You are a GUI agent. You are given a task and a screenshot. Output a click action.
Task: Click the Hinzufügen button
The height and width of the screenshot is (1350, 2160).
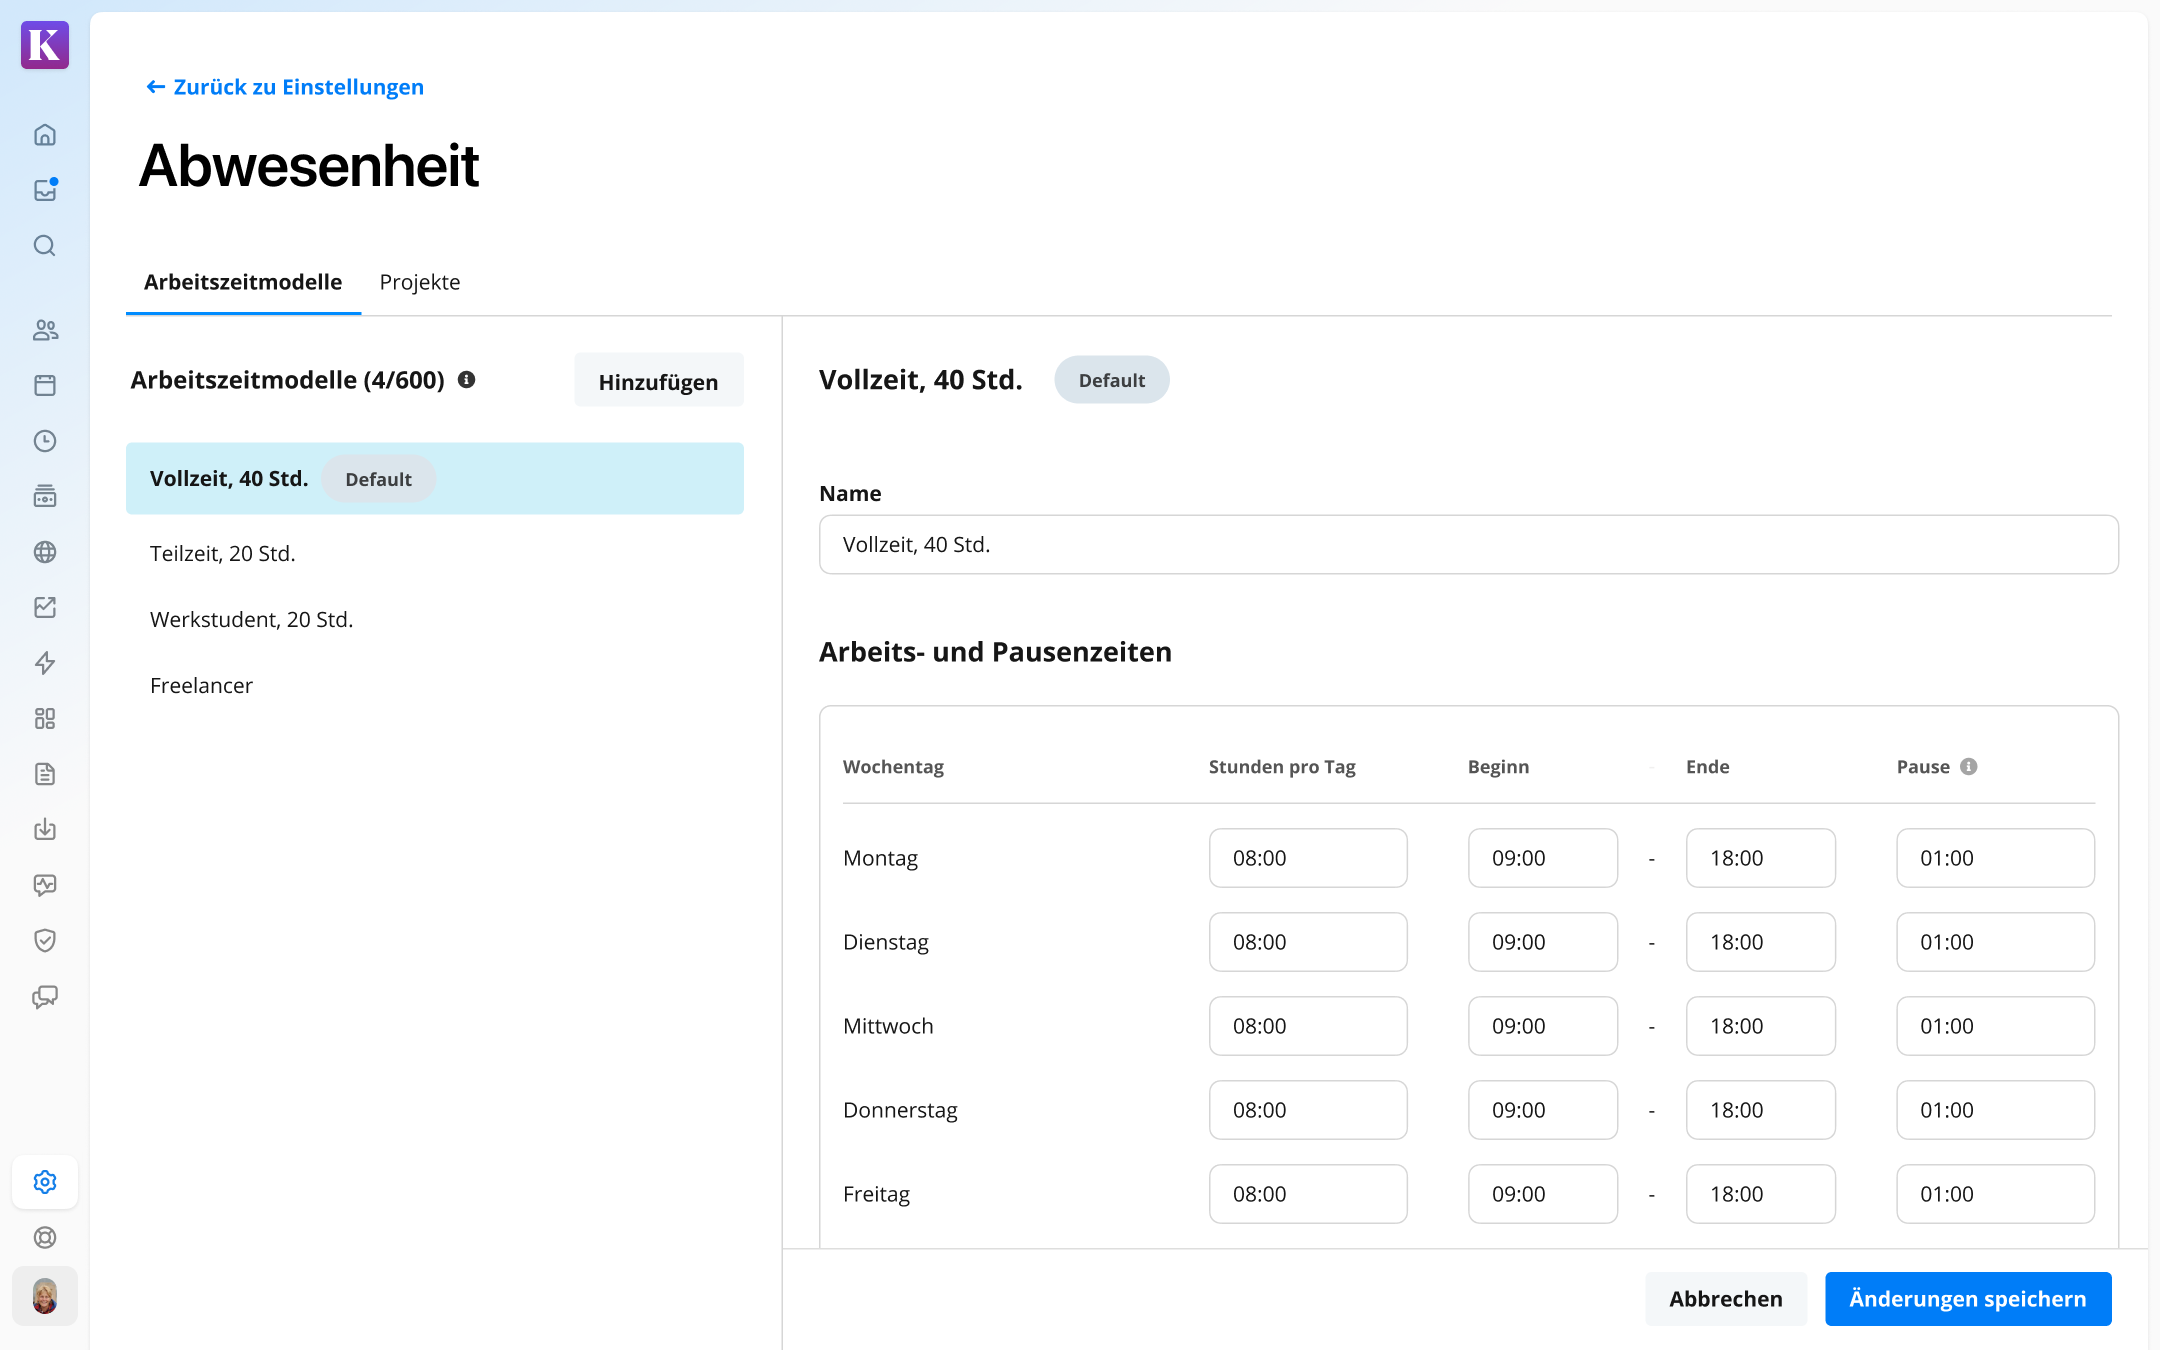coord(658,381)
